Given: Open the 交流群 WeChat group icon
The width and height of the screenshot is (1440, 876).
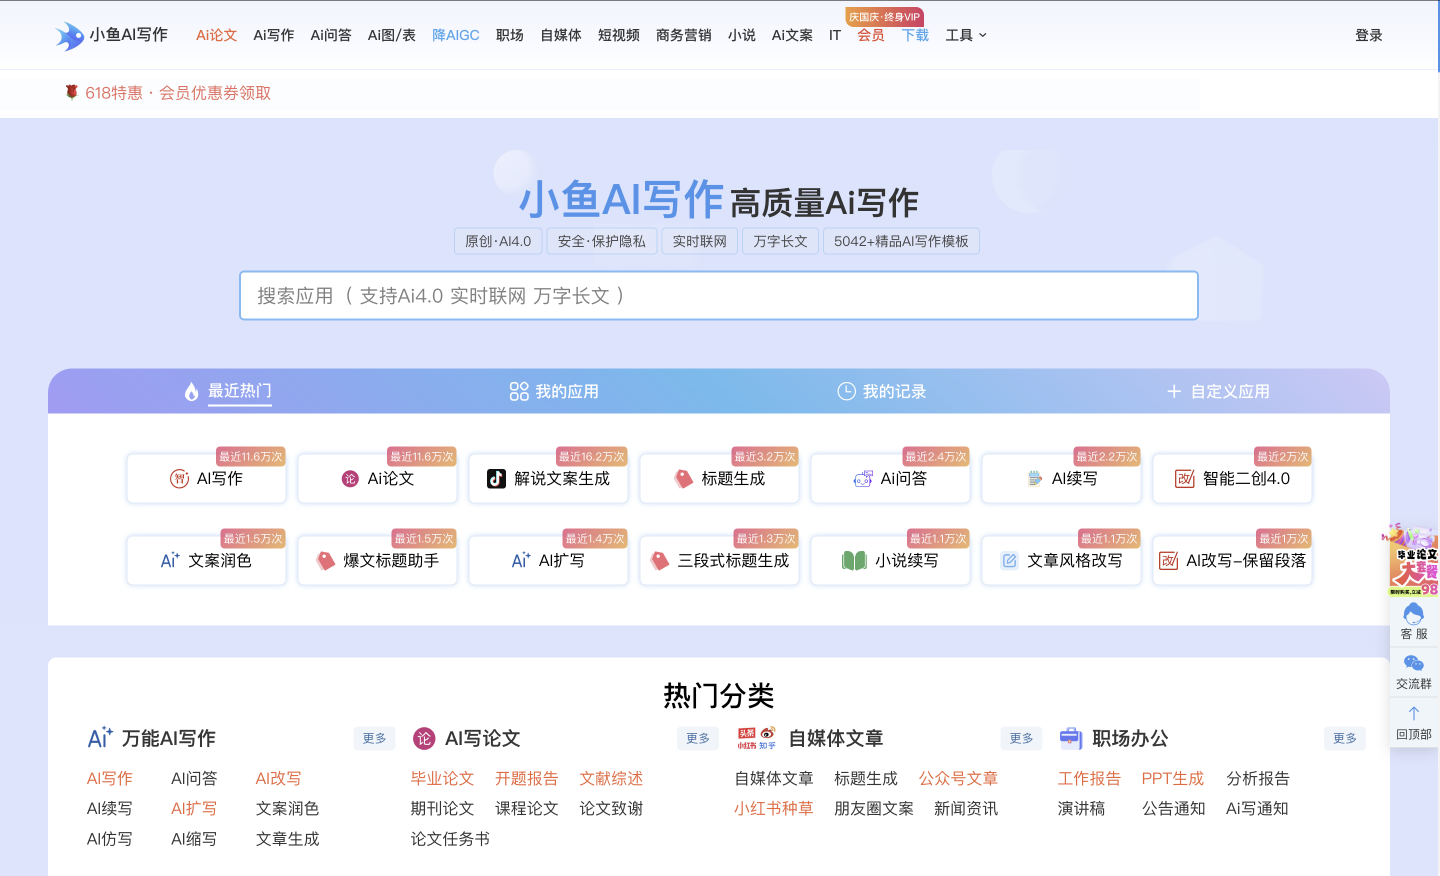Looking at the screenshot, I should click(x=1414, y=663).
